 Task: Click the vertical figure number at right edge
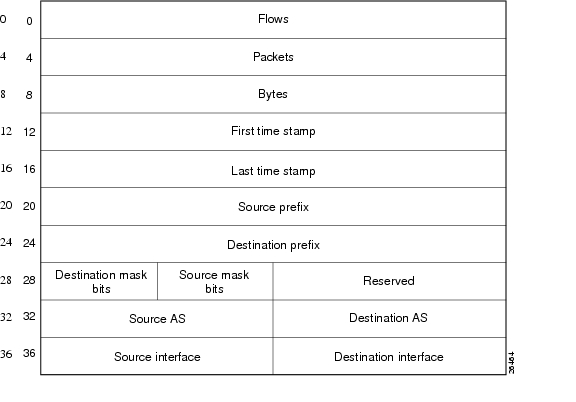coord(511,363)
